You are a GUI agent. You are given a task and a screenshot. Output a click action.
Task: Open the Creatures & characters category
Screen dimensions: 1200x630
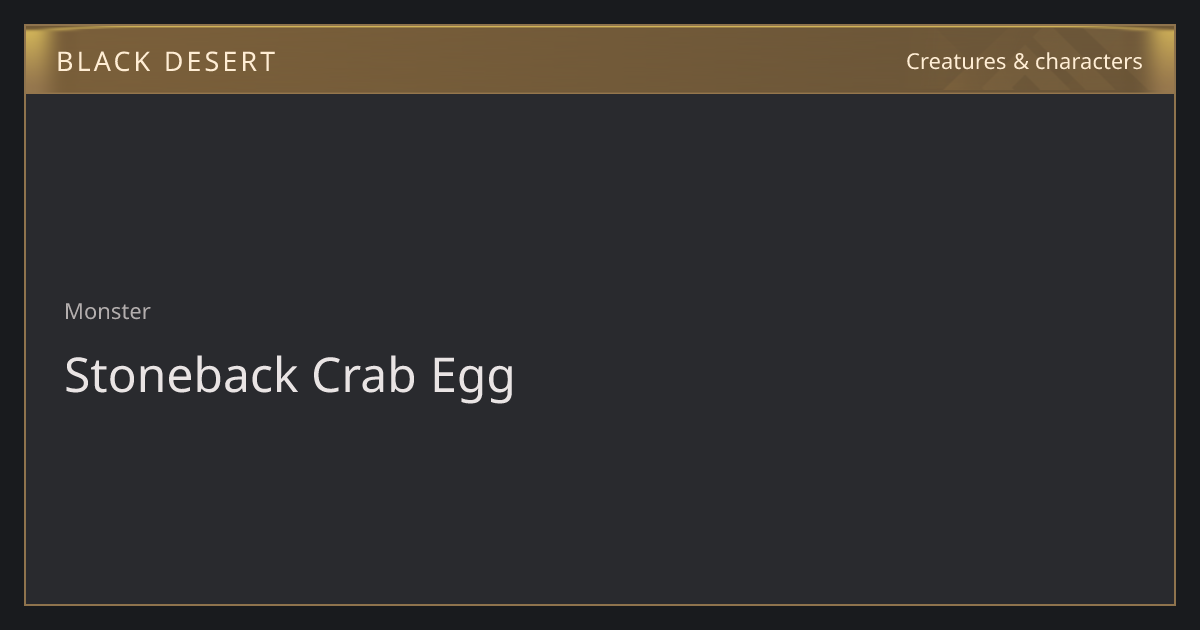[1024, 61]
